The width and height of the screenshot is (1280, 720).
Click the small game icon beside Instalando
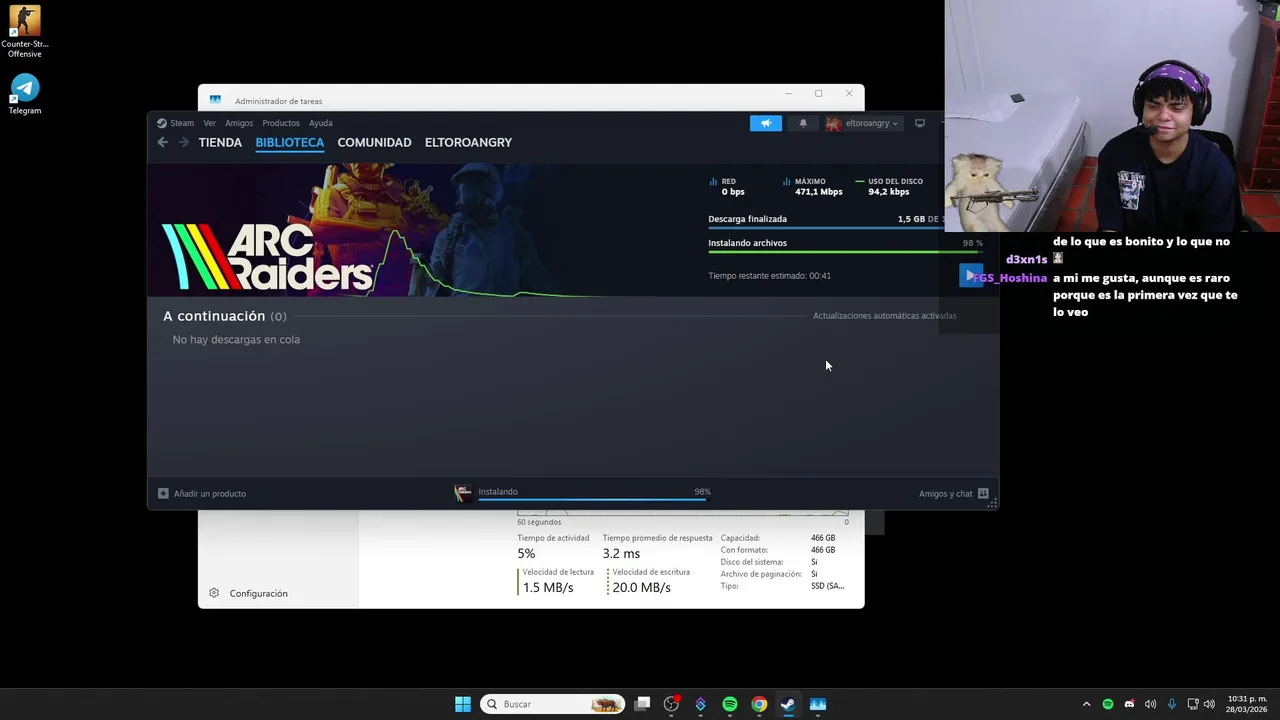[x=463, y=493]
